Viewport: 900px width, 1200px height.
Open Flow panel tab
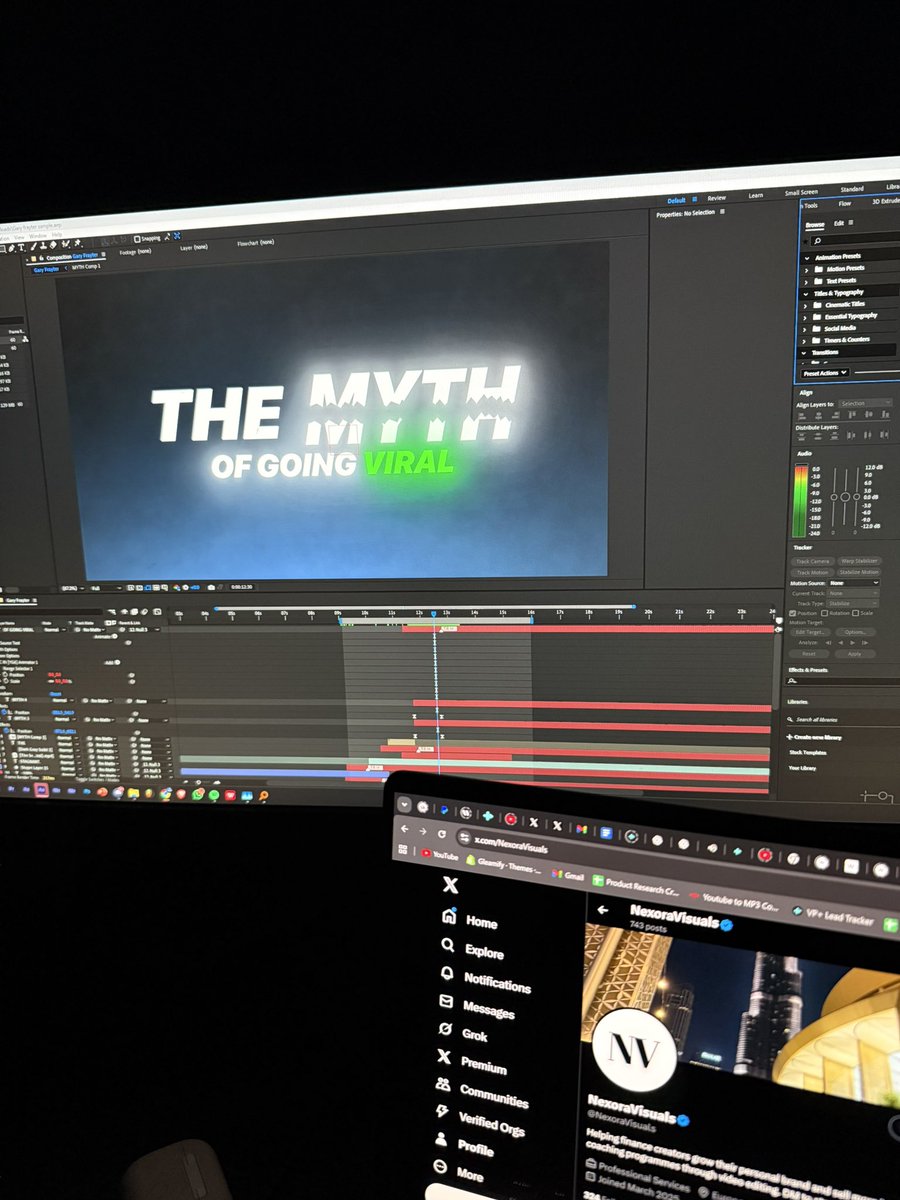845,204
